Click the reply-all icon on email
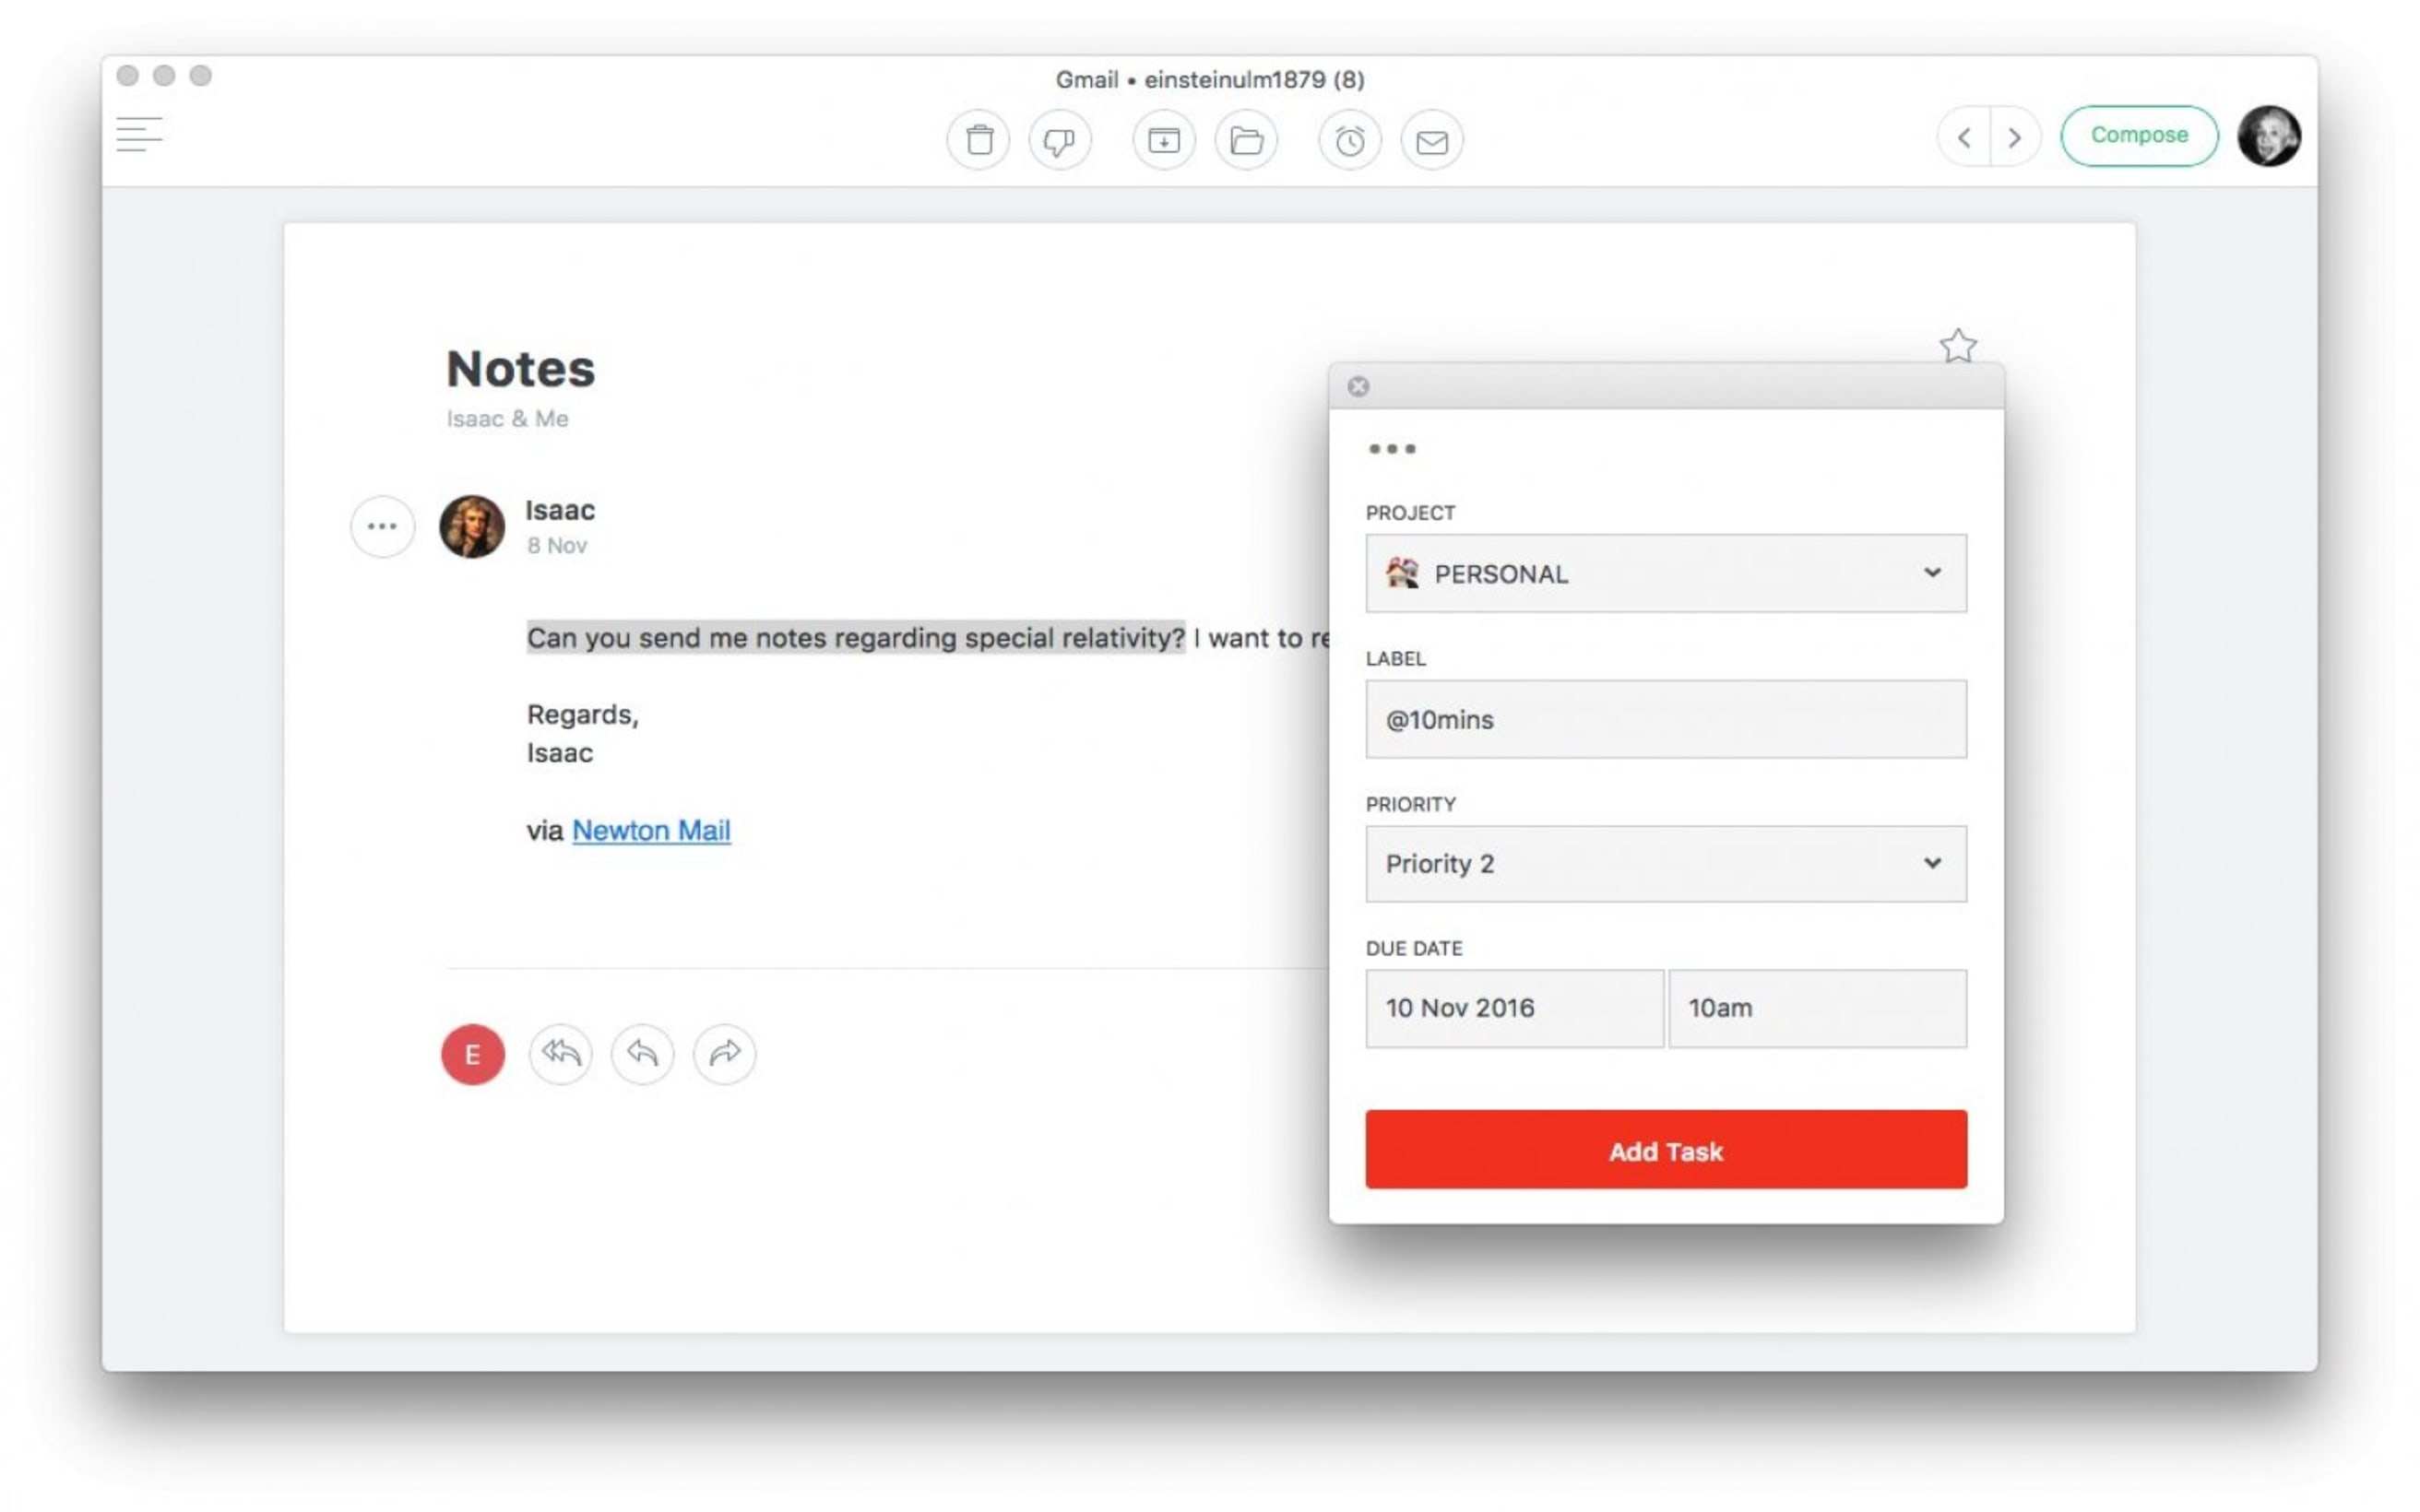The image size is (2420, 1512). pyautogui.click(x=561, y=1052)
